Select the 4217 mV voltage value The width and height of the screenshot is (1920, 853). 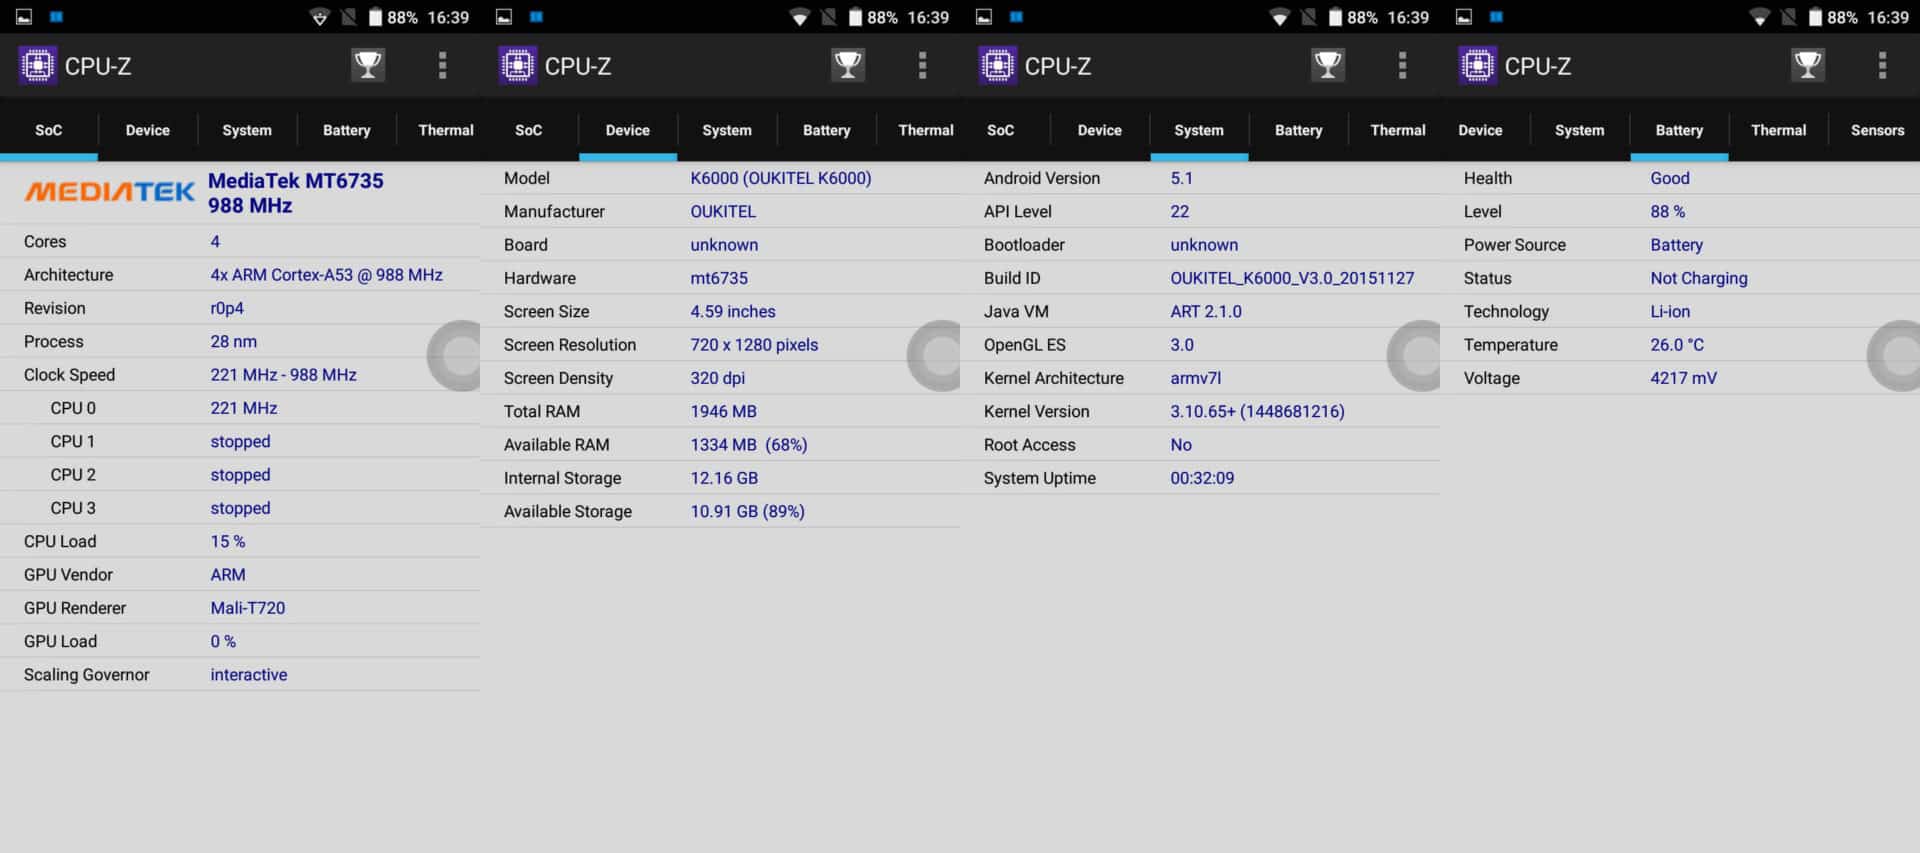(x=1683, y=378)
